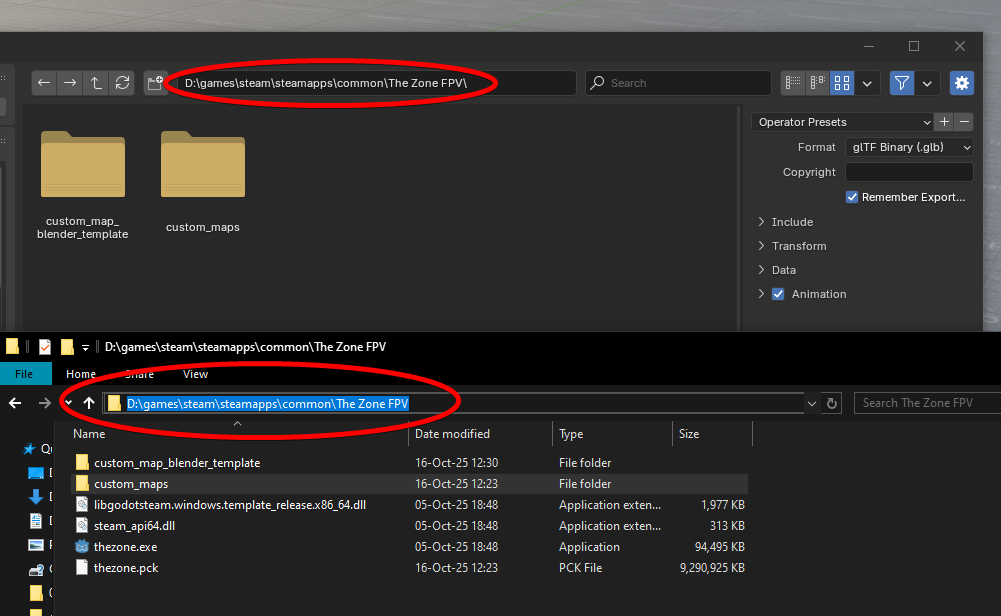The height and width of the screenshot is (616, 1001).
Task: Expand the Include section
Action: click(791, 222)
